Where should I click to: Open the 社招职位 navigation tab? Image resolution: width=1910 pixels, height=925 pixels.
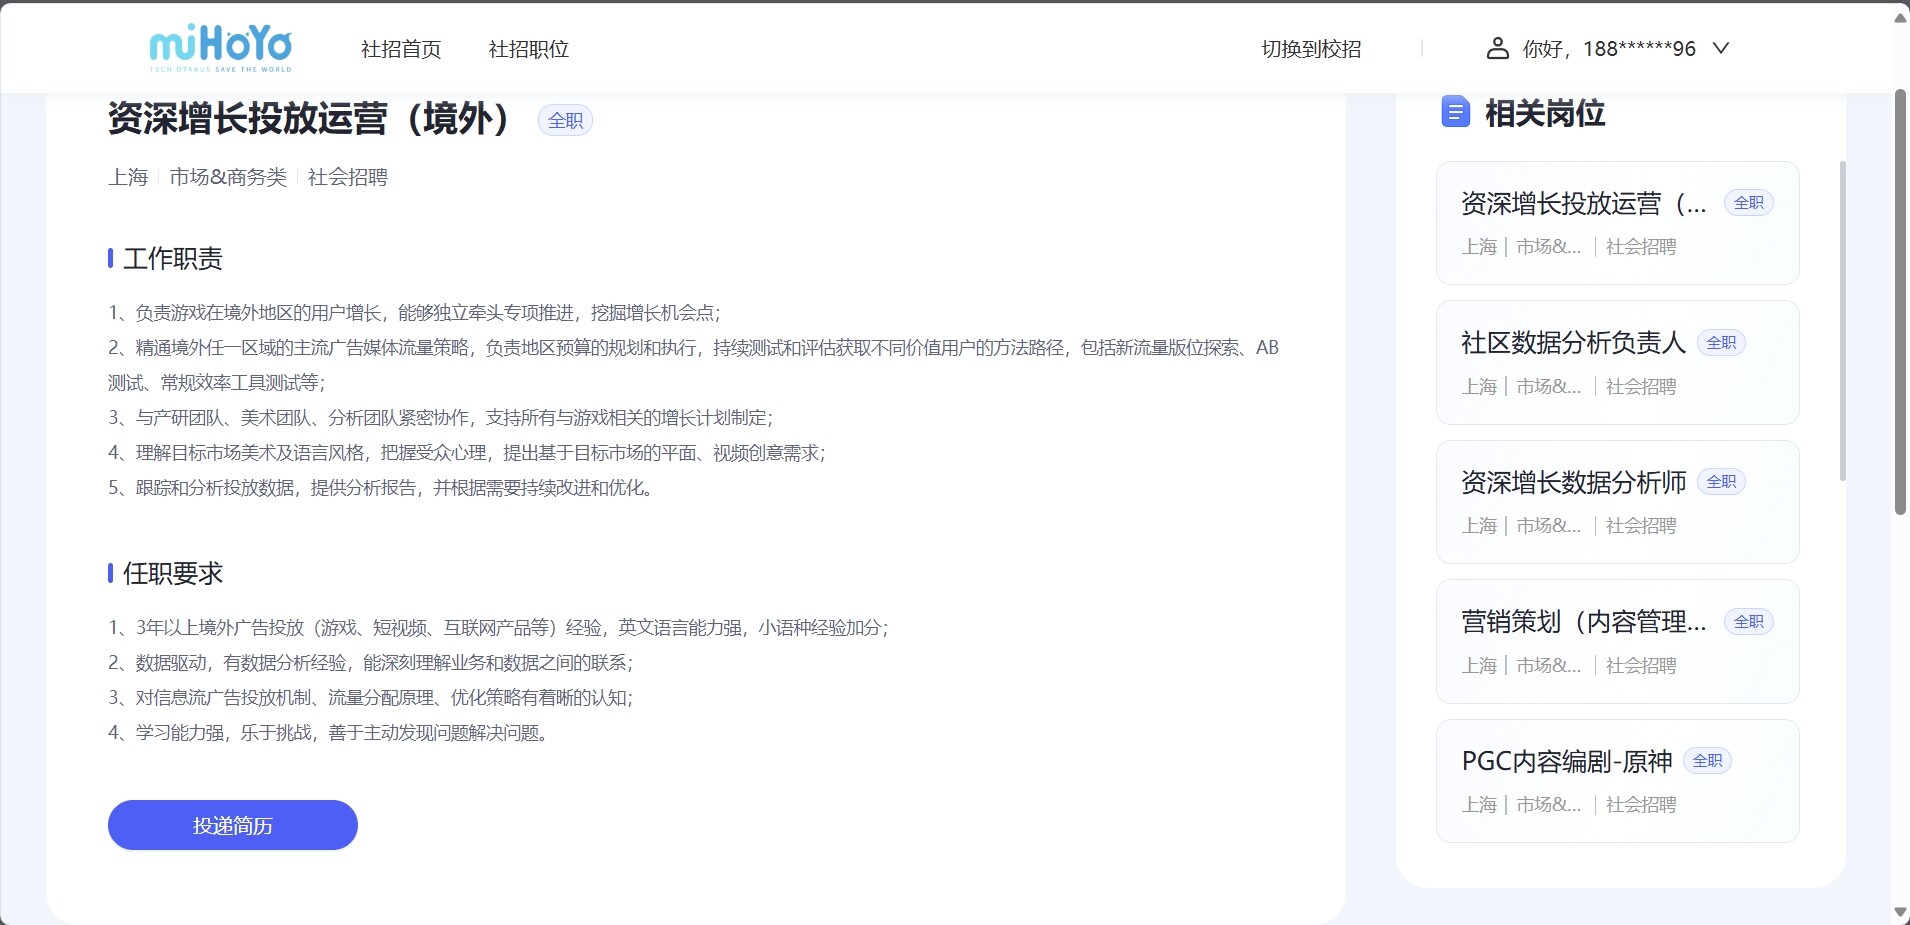coord(528,49)
